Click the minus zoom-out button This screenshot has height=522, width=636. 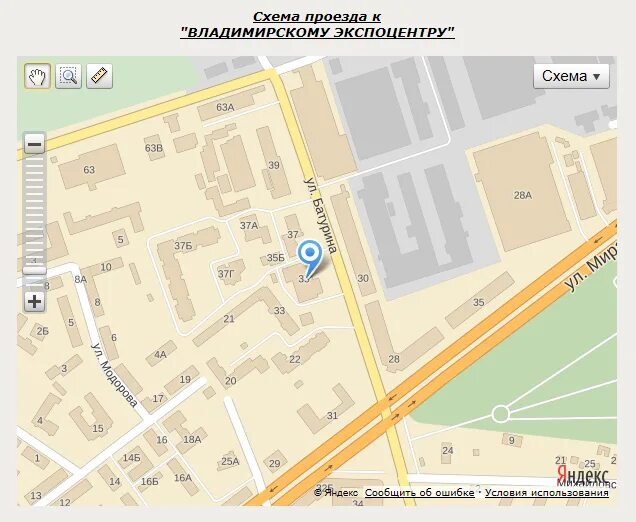click(34, 144)
